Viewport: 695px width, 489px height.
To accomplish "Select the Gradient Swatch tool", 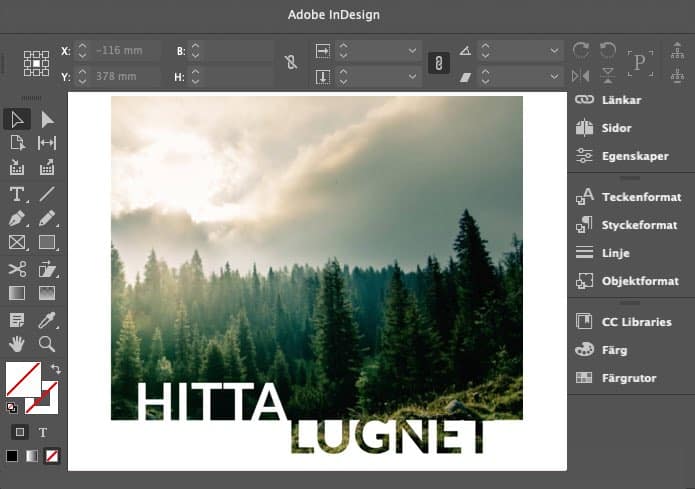I will [x=17, y=293].
